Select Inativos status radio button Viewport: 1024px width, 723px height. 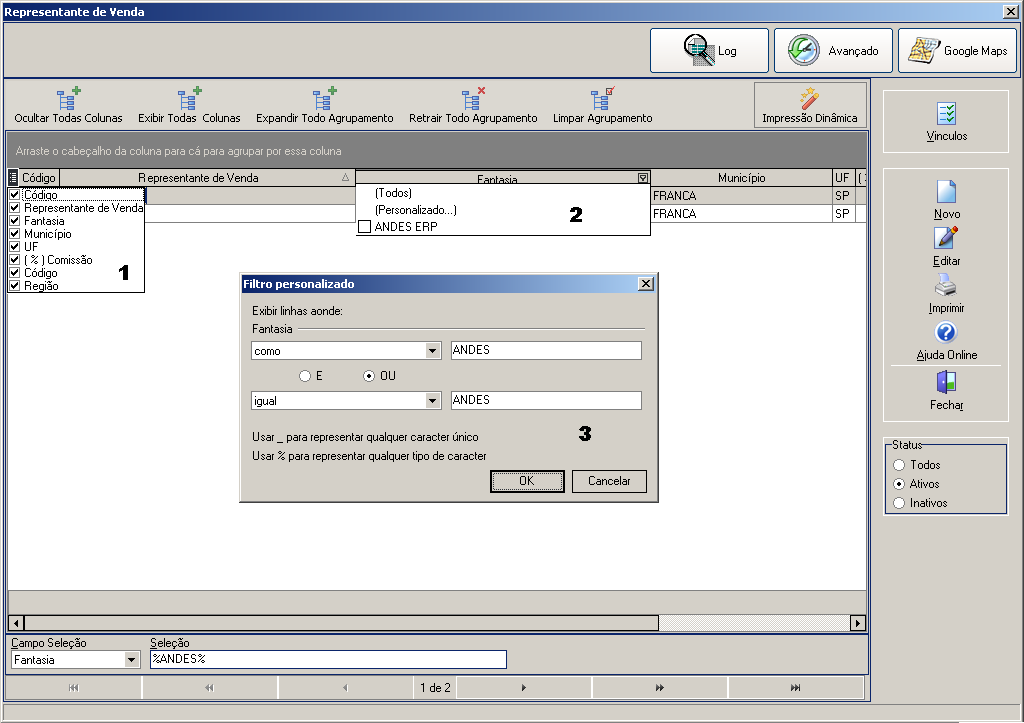point(899,503)
